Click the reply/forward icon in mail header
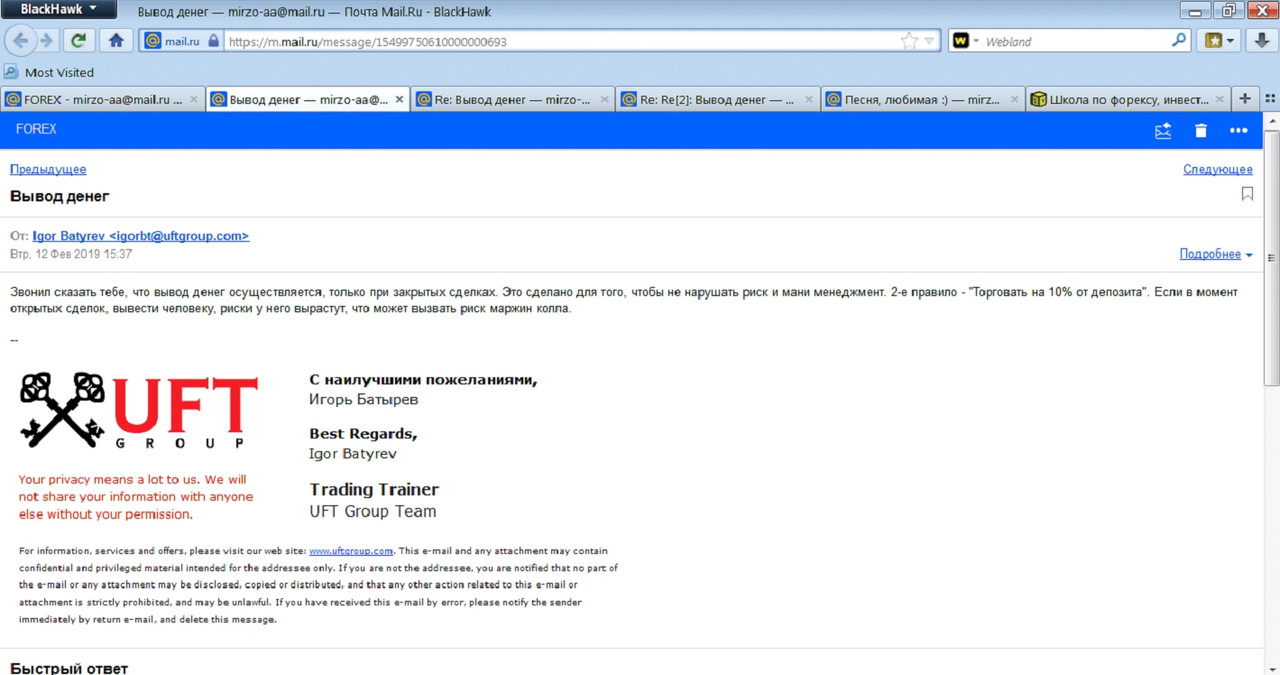1280x675 pixels. (x=1163, y=130)
